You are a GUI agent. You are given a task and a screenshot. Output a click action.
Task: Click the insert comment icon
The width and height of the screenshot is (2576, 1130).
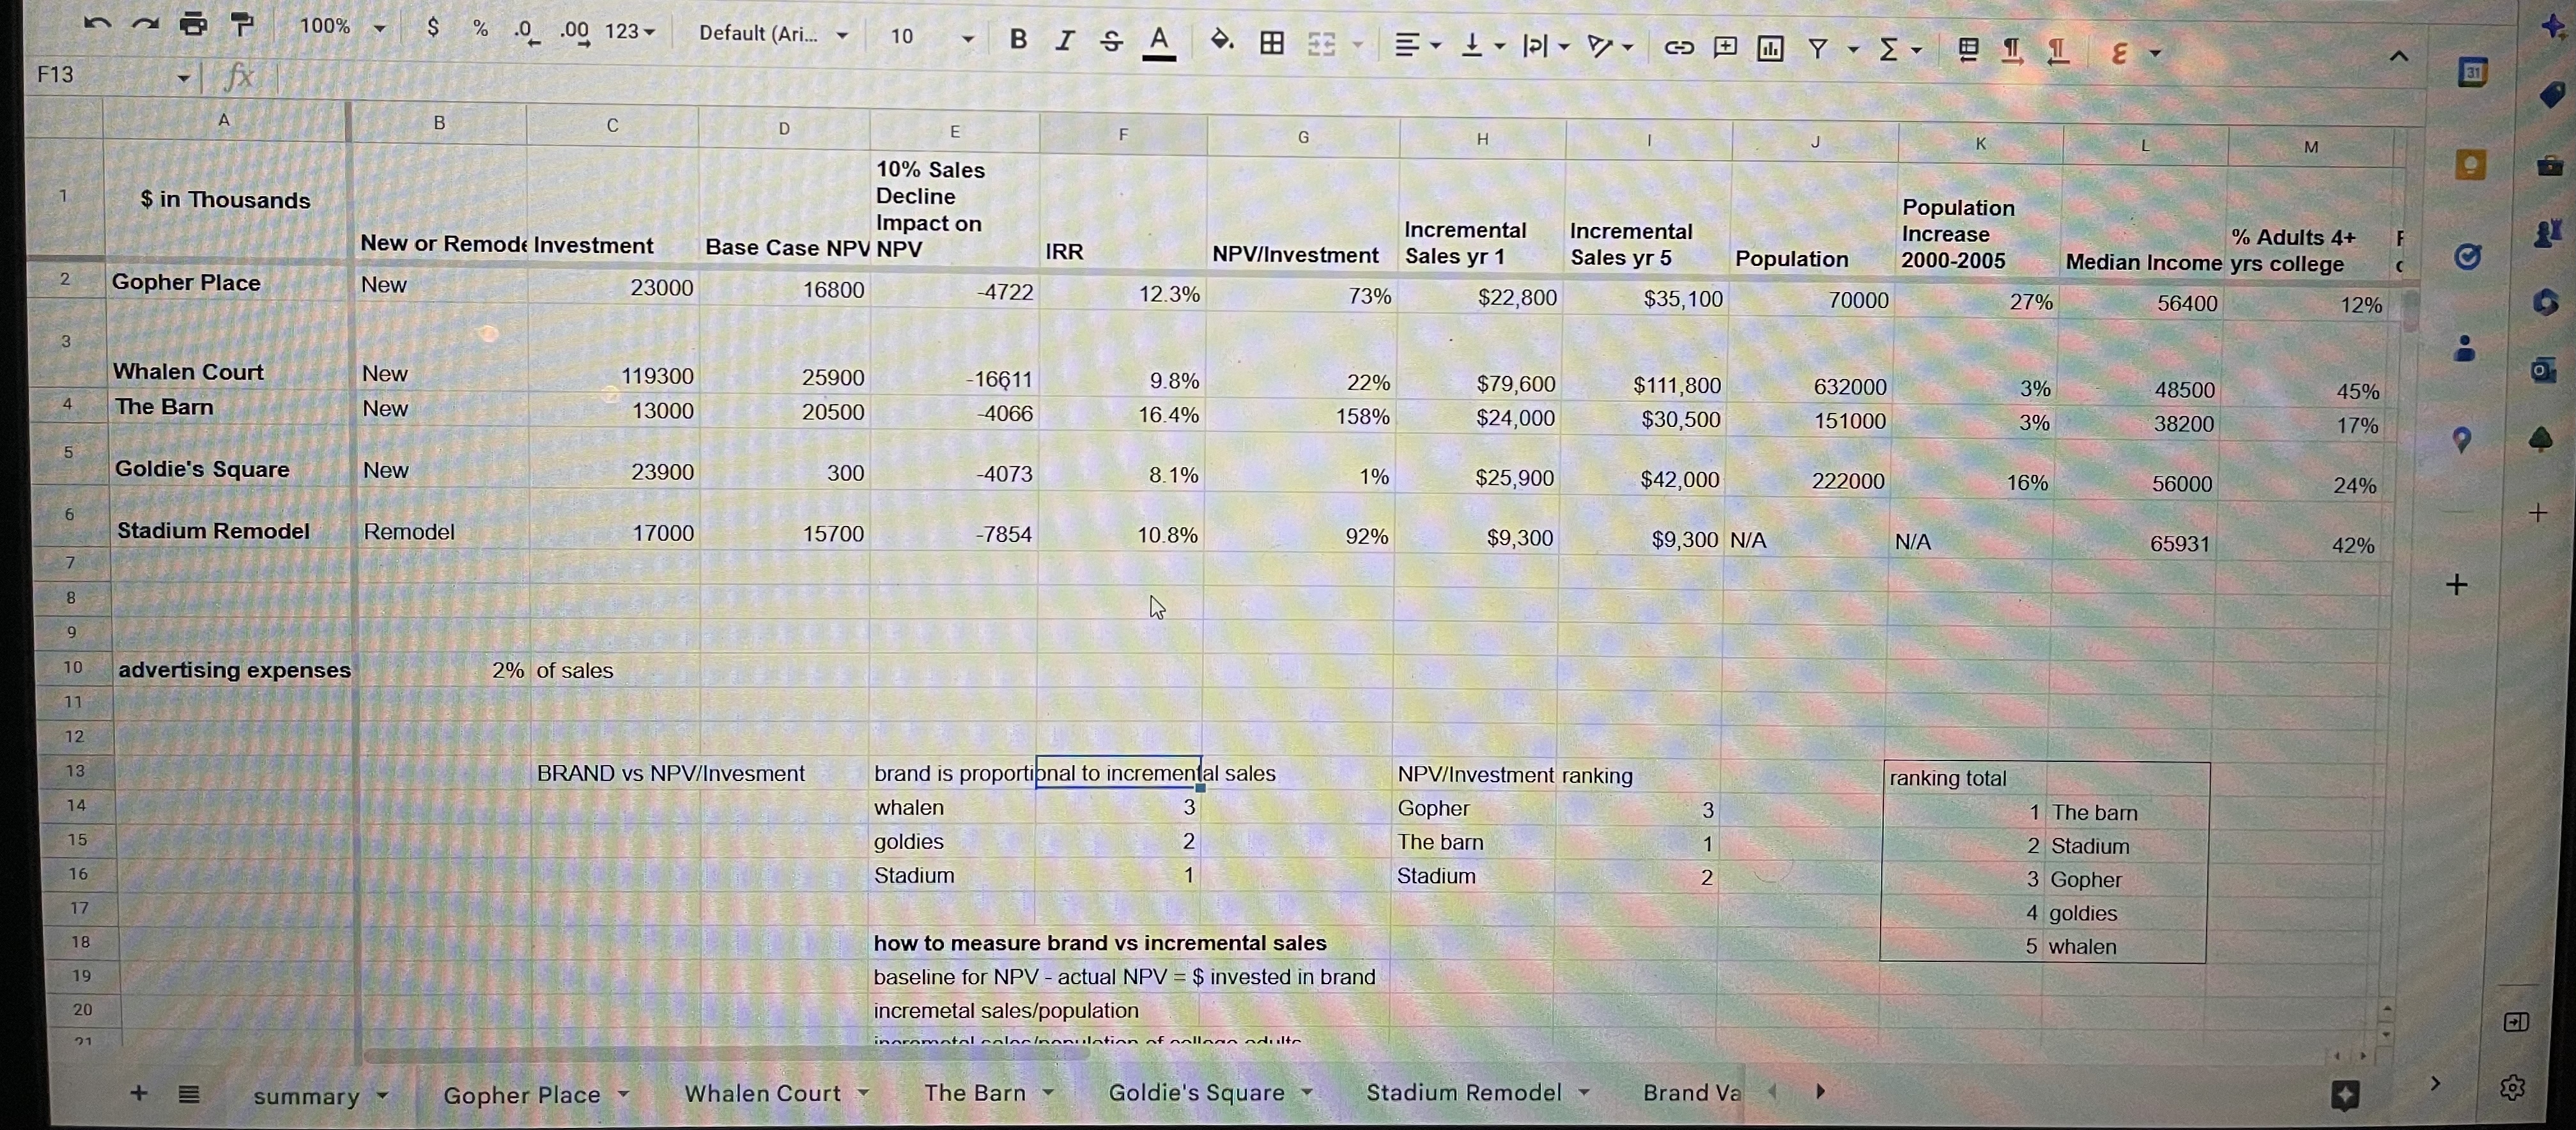(1725, 47)
